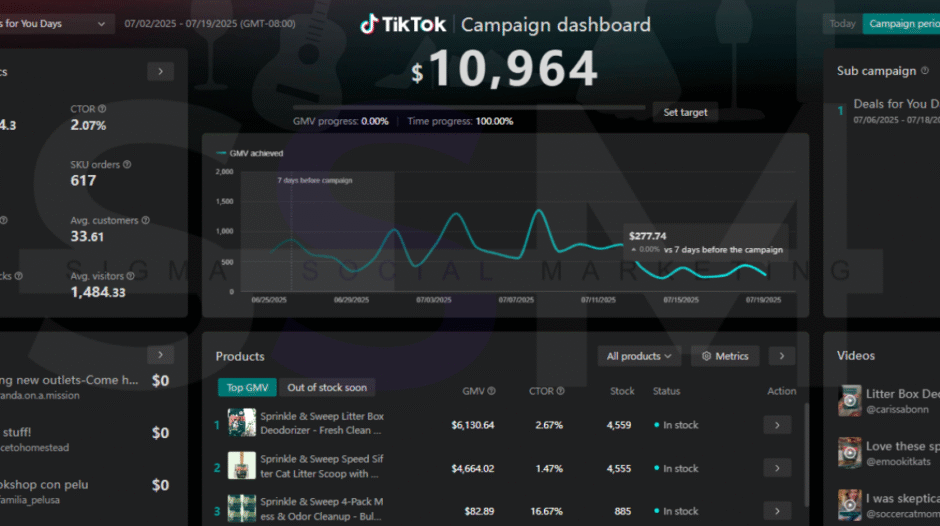Image resolution: width=940 pixels, height=526 pixels.
Task: Click the Stock column header
Action: [x=622, y=390]
